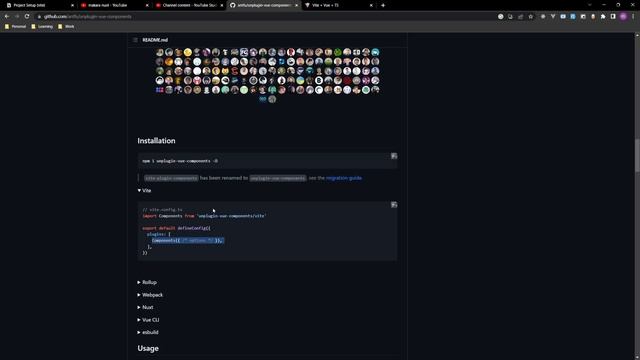Bookmark this page with the star icon
The height and width of the screenshot is (360, 640).
click(531, 16)
